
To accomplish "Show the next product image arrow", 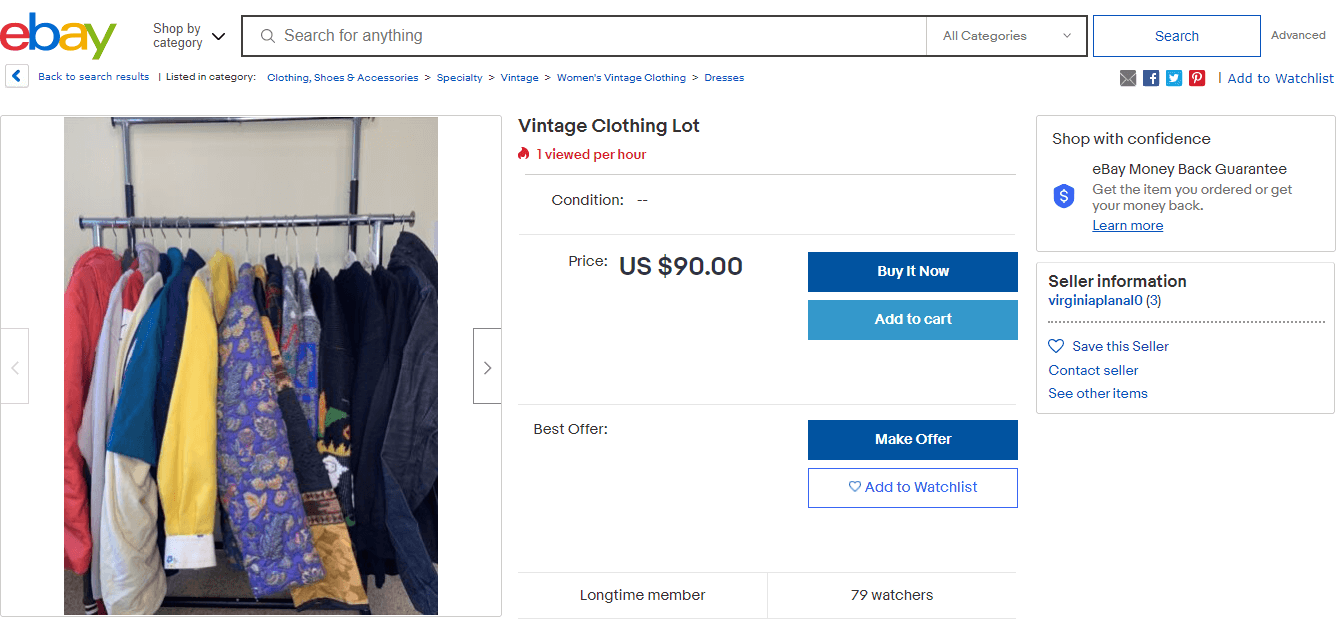I will point(487,367).
